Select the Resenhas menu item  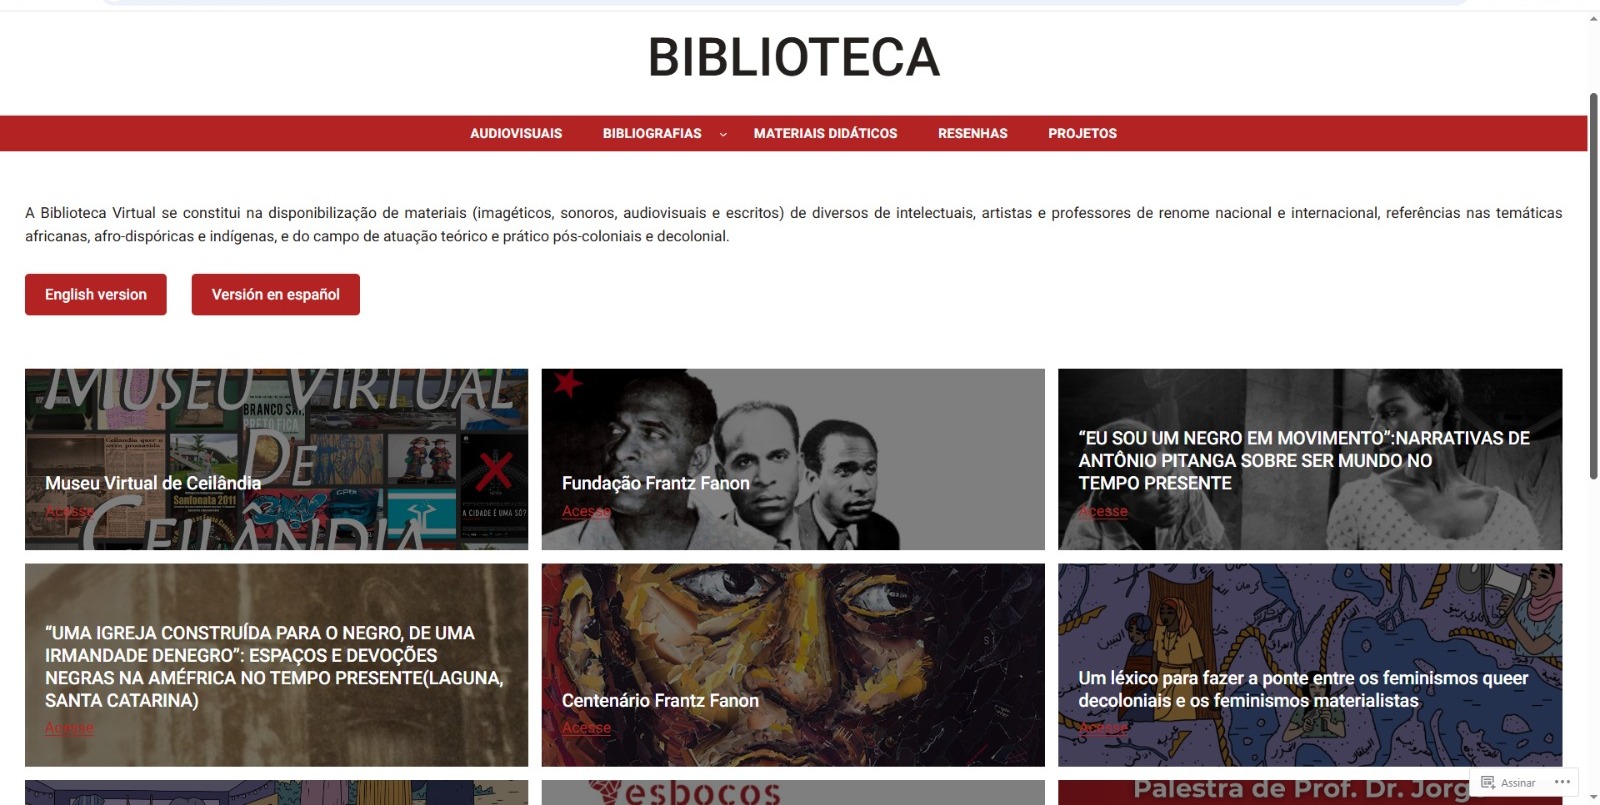[972, 133]
